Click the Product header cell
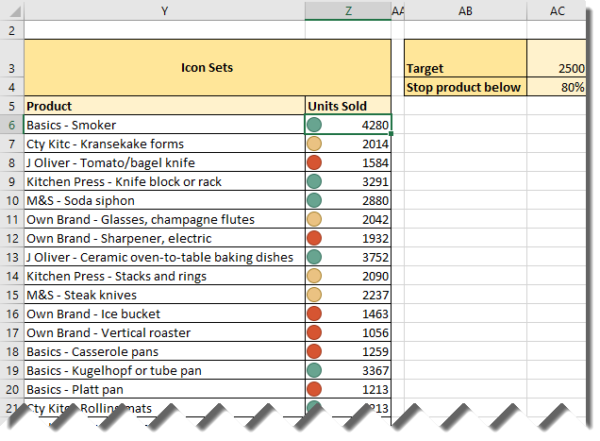Viewport: 600px width, 441px height. (163, 106)
